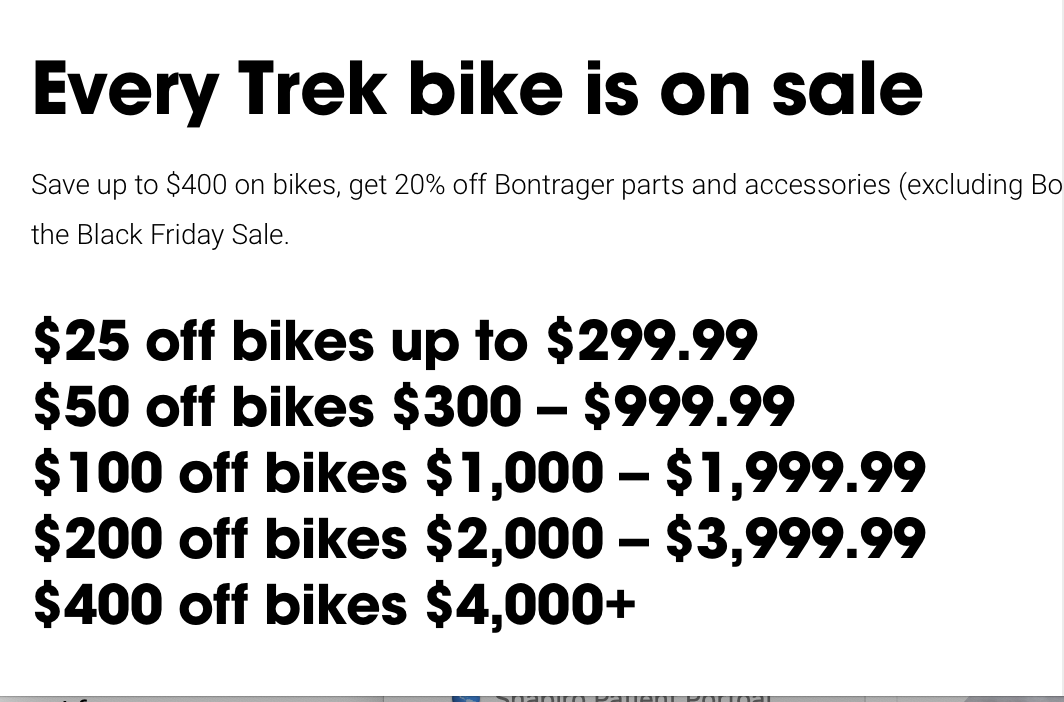Click the "$299.99" price in the first offer
Image resolution: width=1064 pixels, height=702 pixels.
coord(651,341)
